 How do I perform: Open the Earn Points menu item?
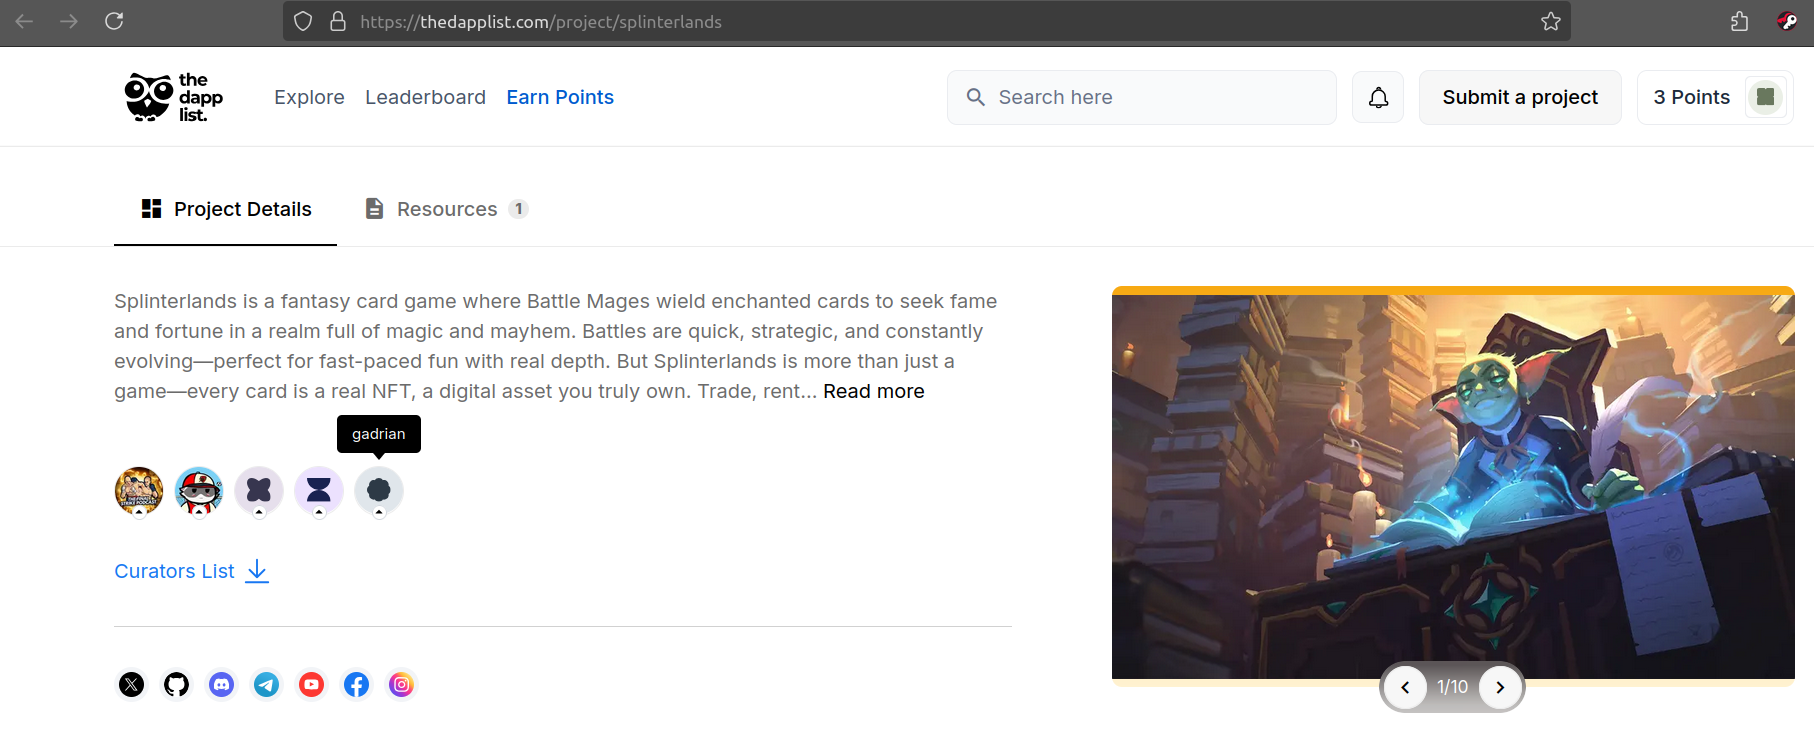click(560, 97)
